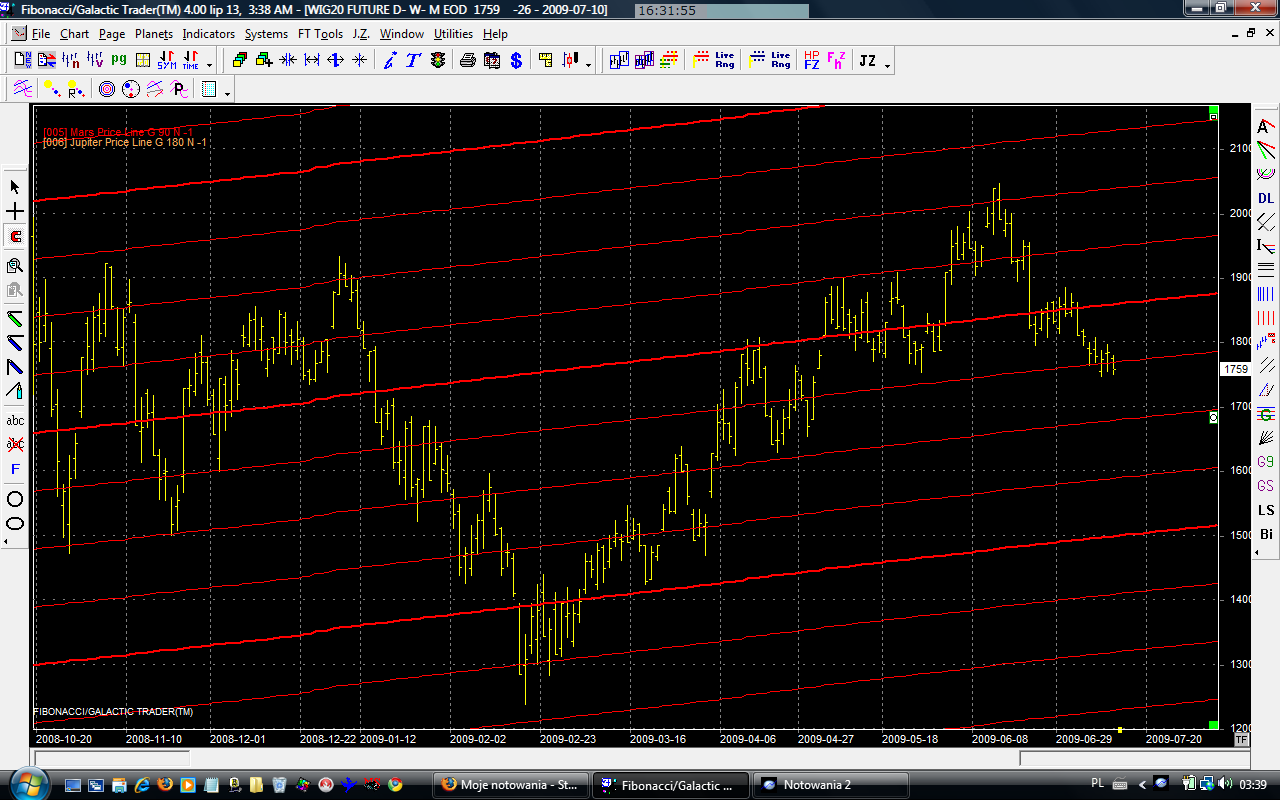Toggle the red magnet snap tool
The width and height of the screenshot is (1280, 800).
pos(15,237)
